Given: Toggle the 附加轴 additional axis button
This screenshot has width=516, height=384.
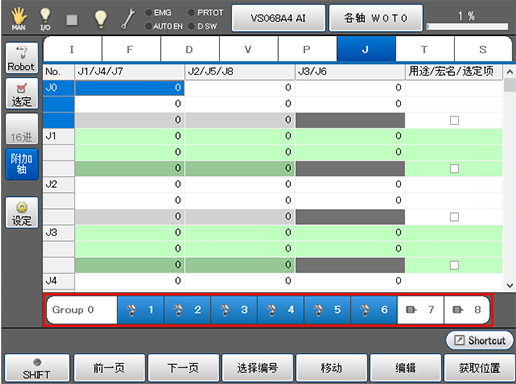Looking at the screenshot, I should pyautogui.click(x=22, y=164).
